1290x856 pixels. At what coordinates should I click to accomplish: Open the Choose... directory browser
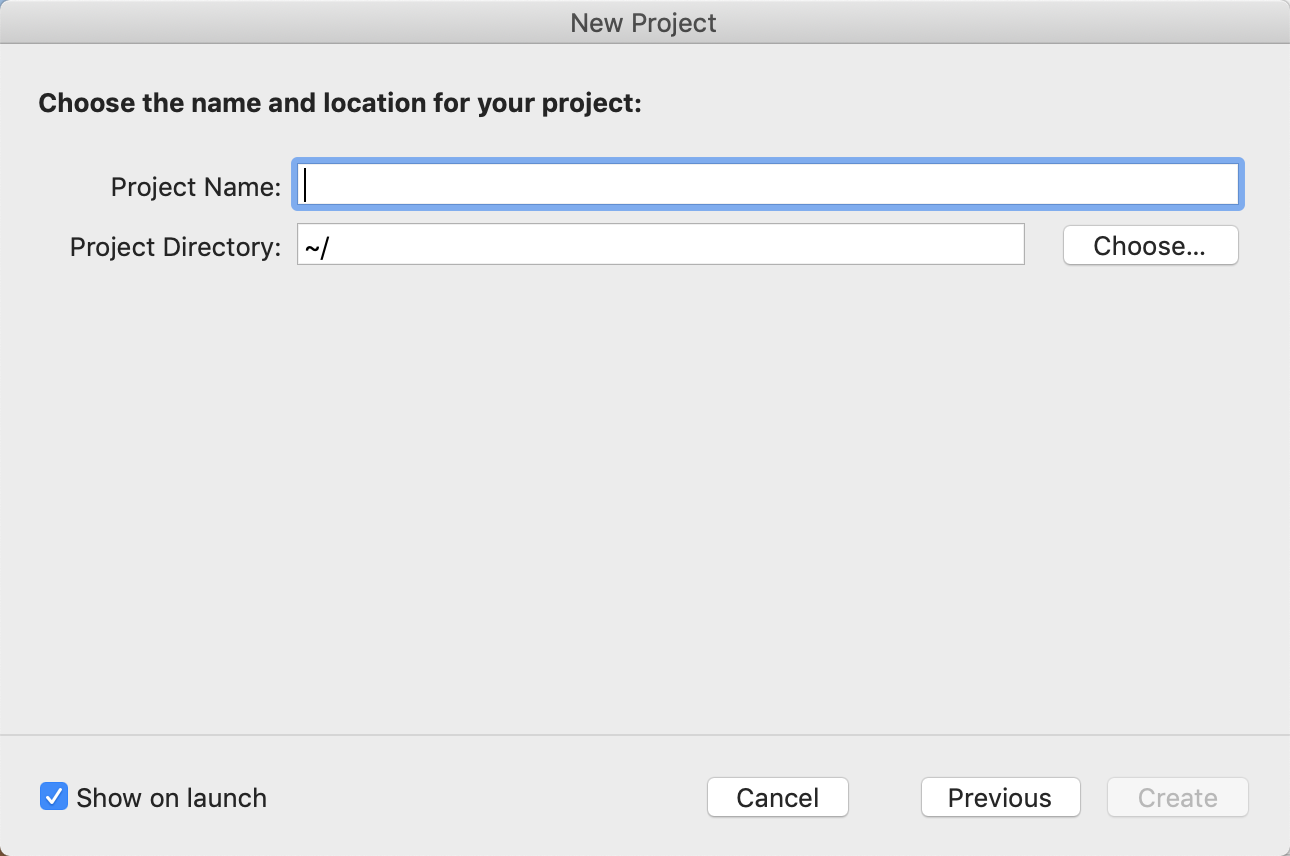[x=1150, y=246]
